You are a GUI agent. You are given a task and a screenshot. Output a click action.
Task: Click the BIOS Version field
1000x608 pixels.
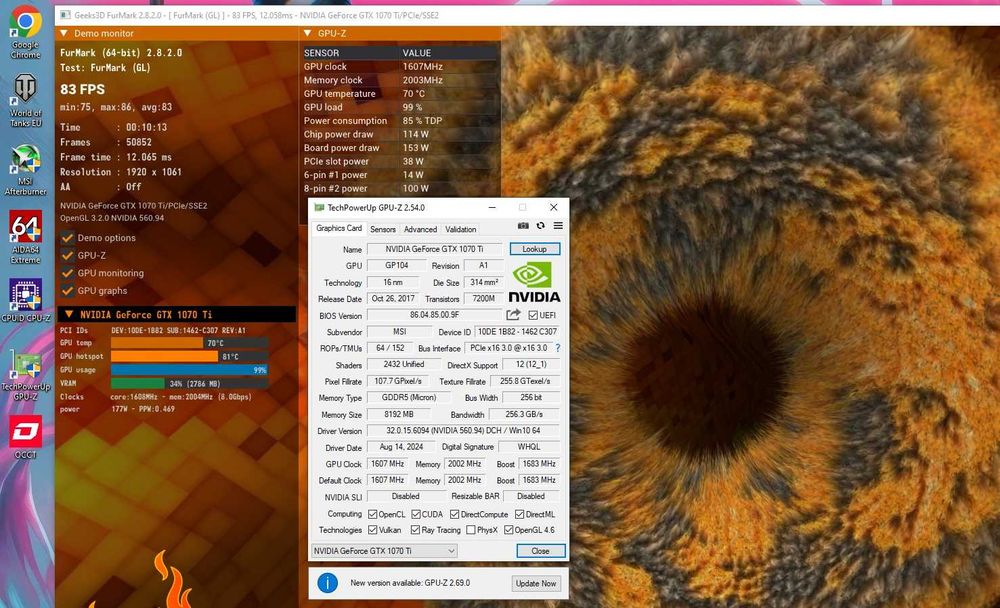[434, 315]
